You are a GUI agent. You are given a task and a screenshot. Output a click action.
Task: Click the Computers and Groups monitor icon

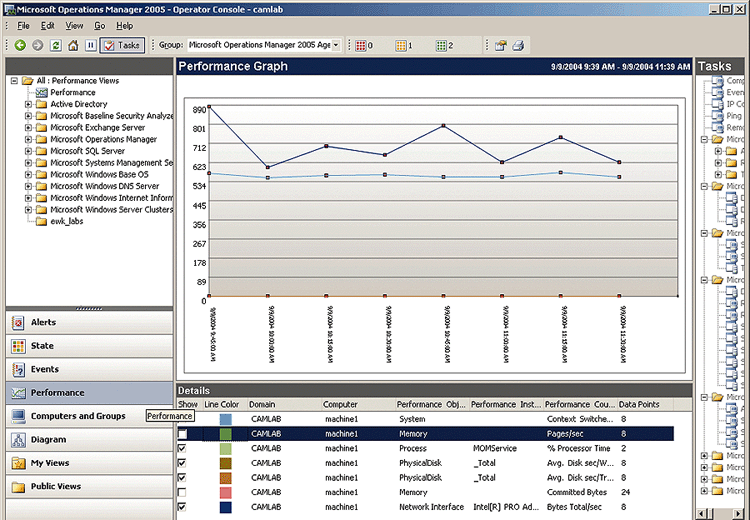click(x=19, y=416)
